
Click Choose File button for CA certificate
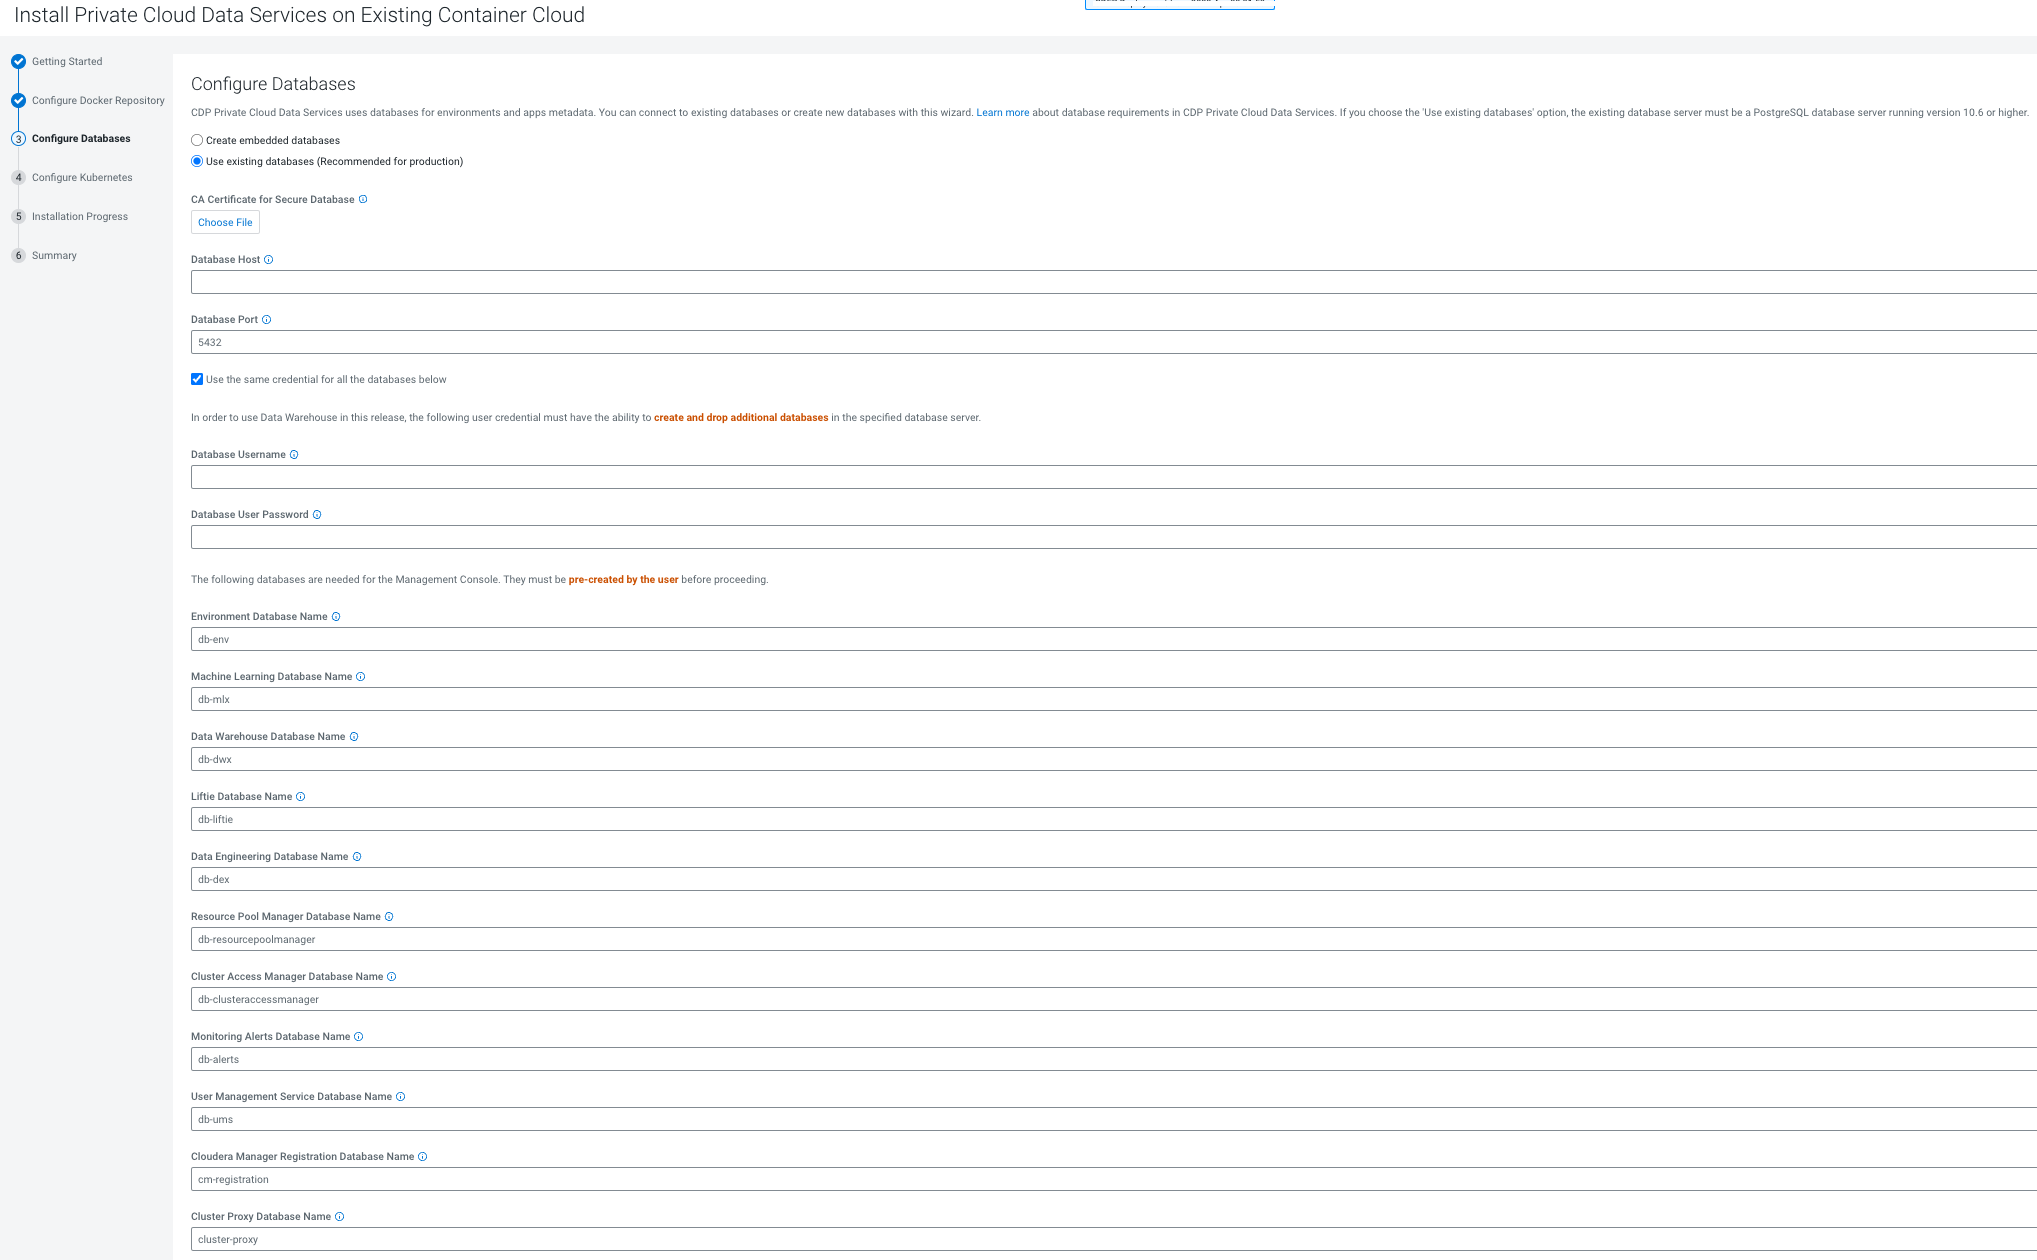(x=225, y=223)
